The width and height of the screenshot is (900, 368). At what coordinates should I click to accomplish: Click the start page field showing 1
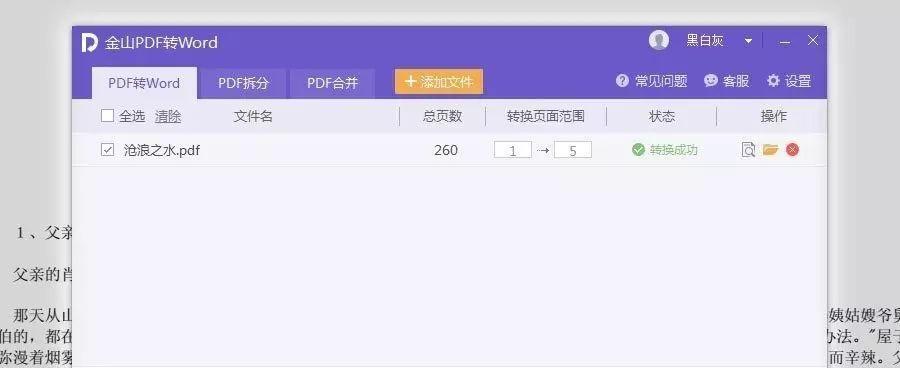[x=513, y=150]
